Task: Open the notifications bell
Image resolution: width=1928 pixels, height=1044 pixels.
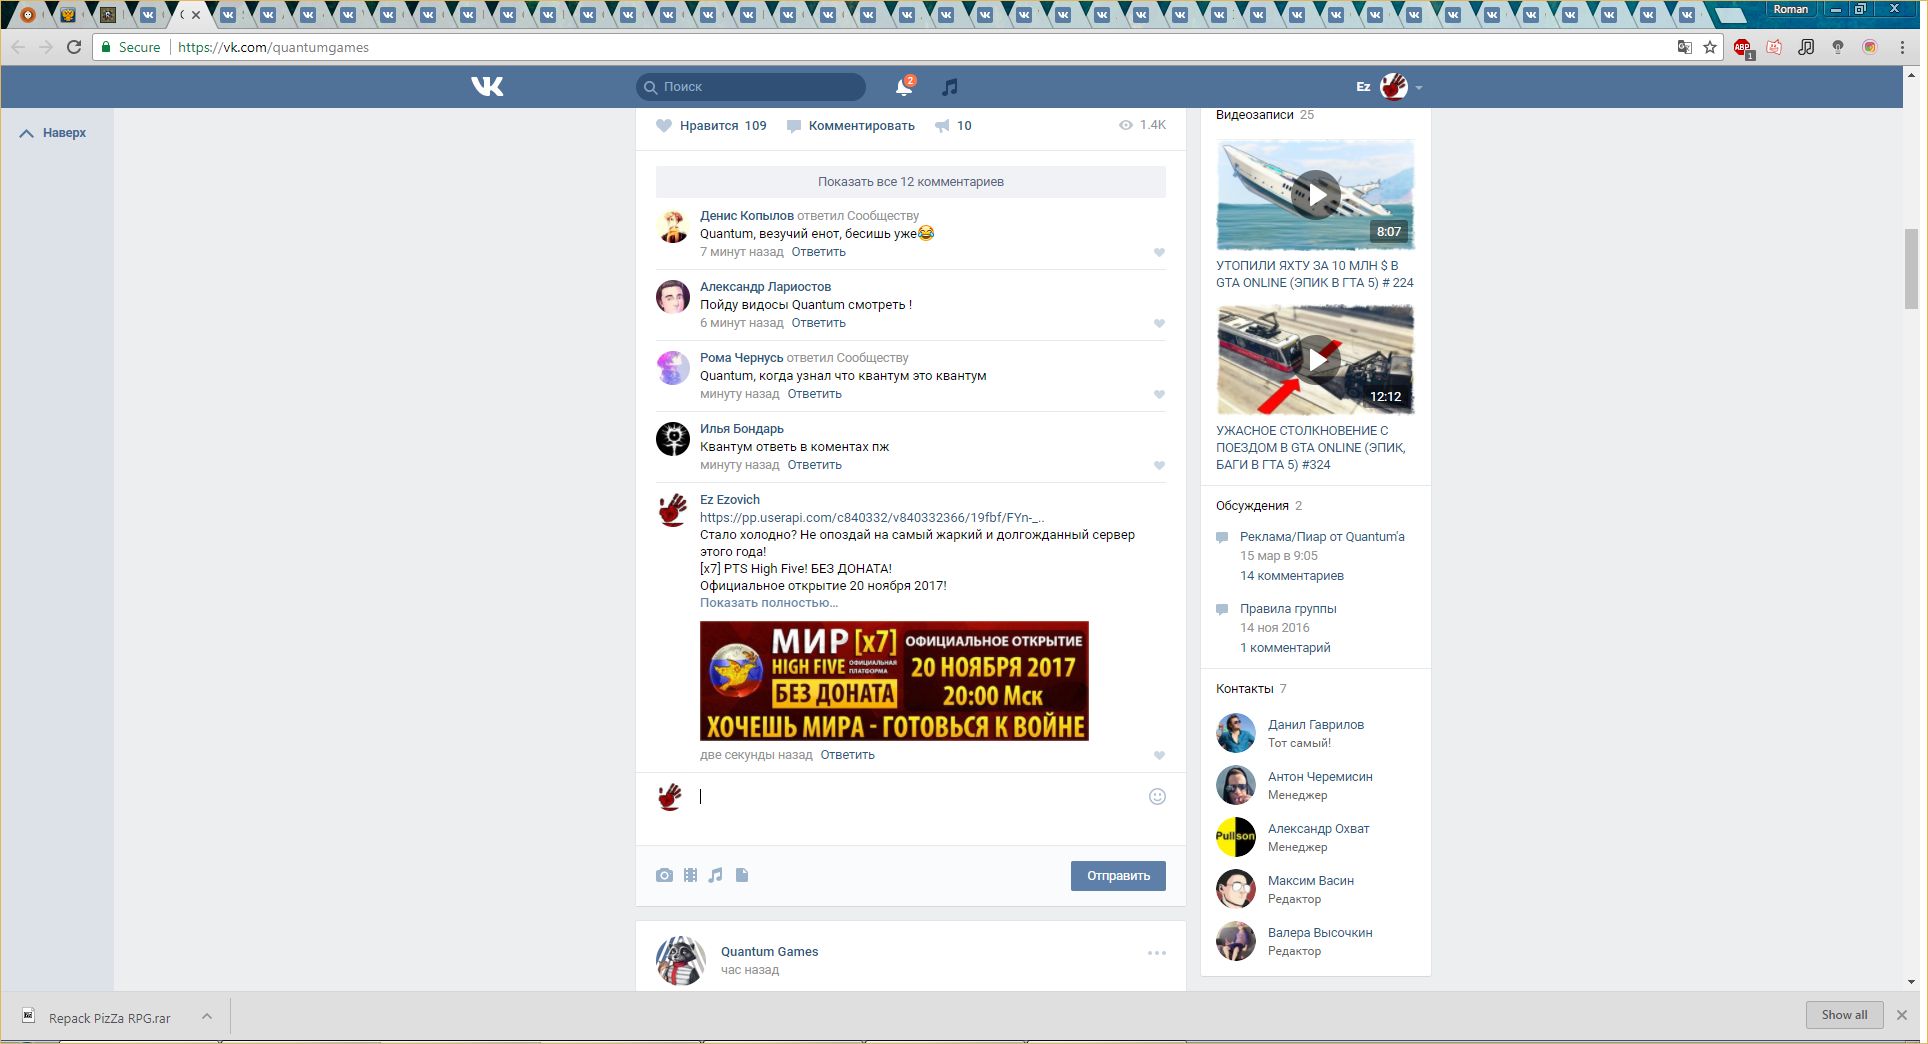Action: (904, 87)
